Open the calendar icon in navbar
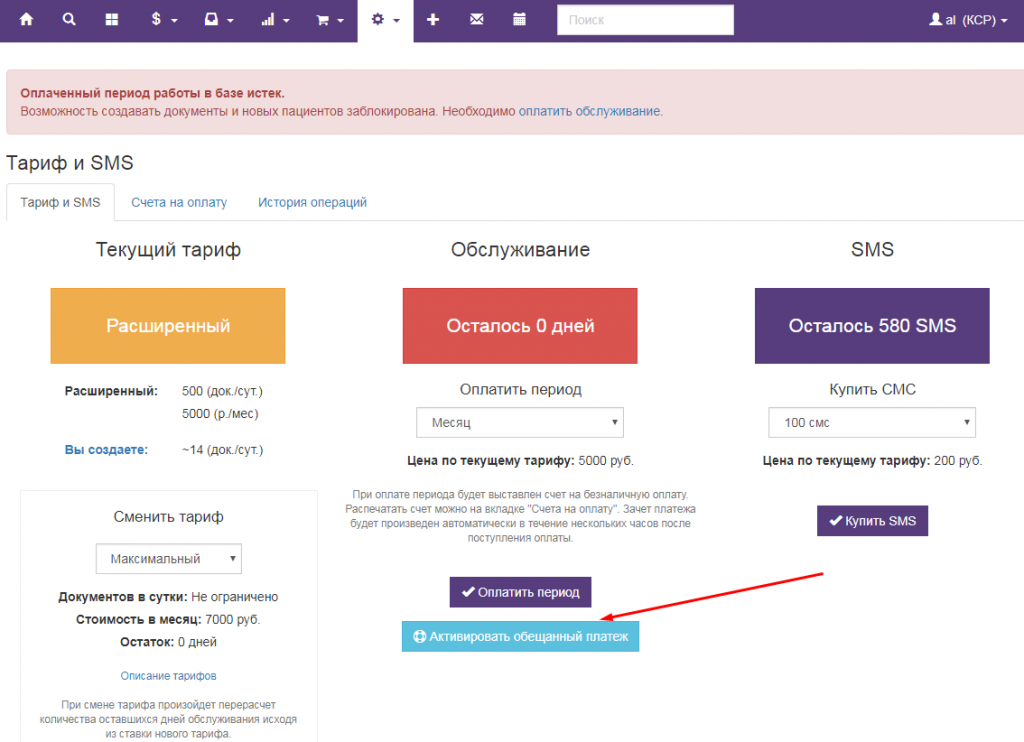The image size is (1024, 742). tap(519, 20)
